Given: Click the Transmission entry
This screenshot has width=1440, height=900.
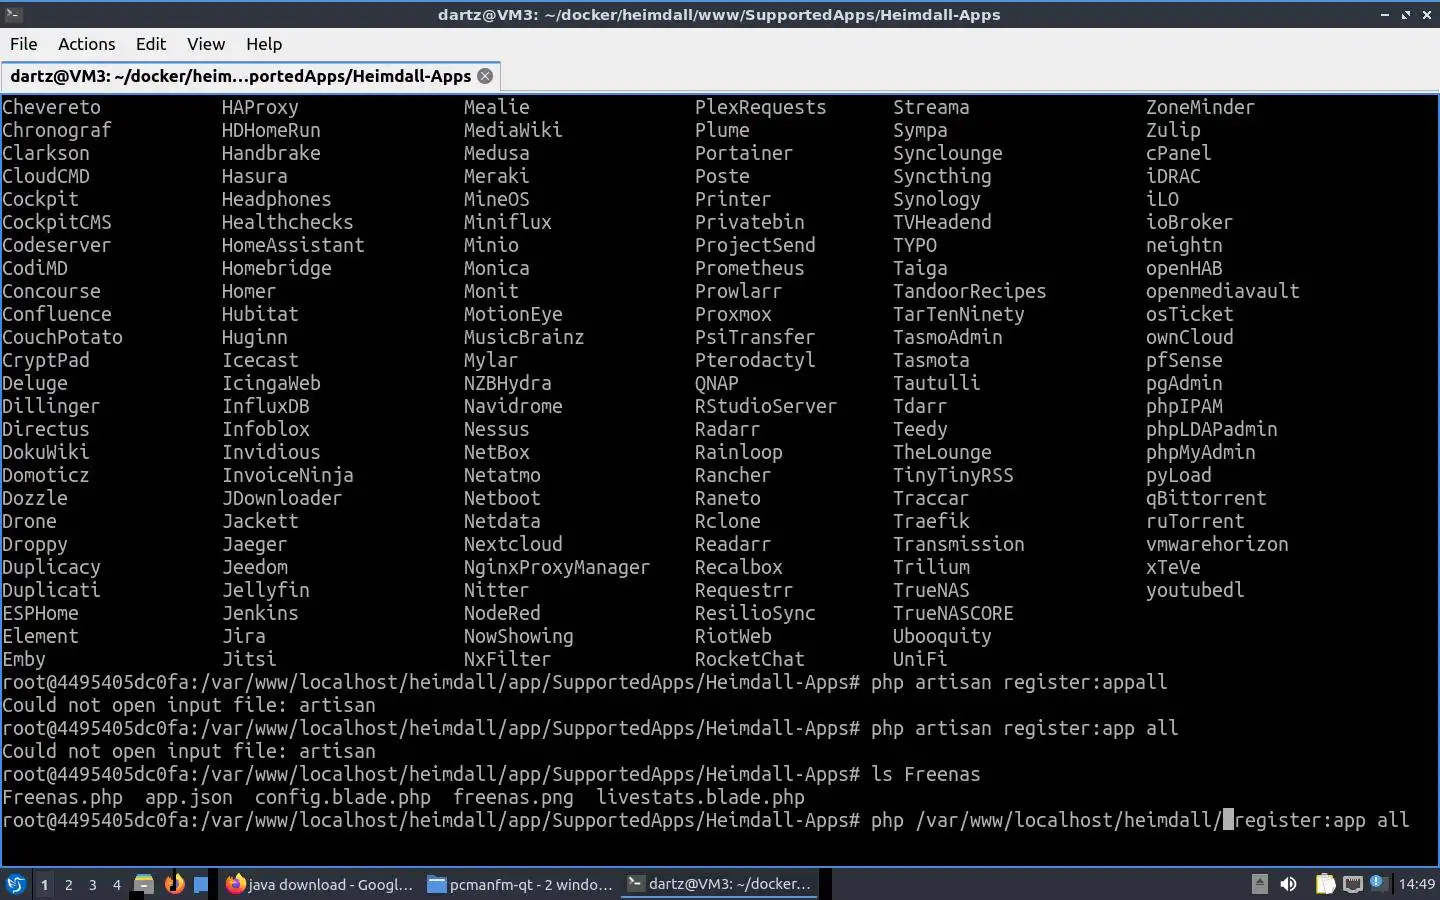Looking at the screenshot, I should (x=958, y=544).
